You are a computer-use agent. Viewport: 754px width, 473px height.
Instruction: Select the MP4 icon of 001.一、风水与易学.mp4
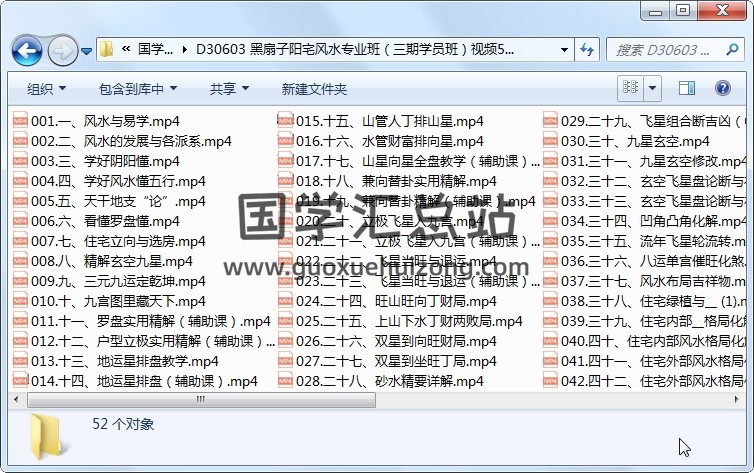tap(20, 121)
